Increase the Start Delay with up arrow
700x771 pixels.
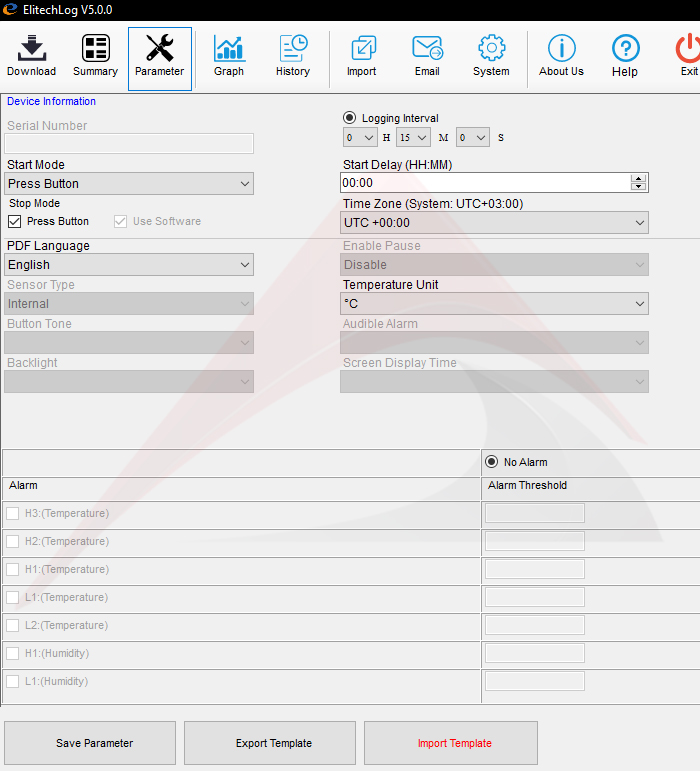[639, 179]
